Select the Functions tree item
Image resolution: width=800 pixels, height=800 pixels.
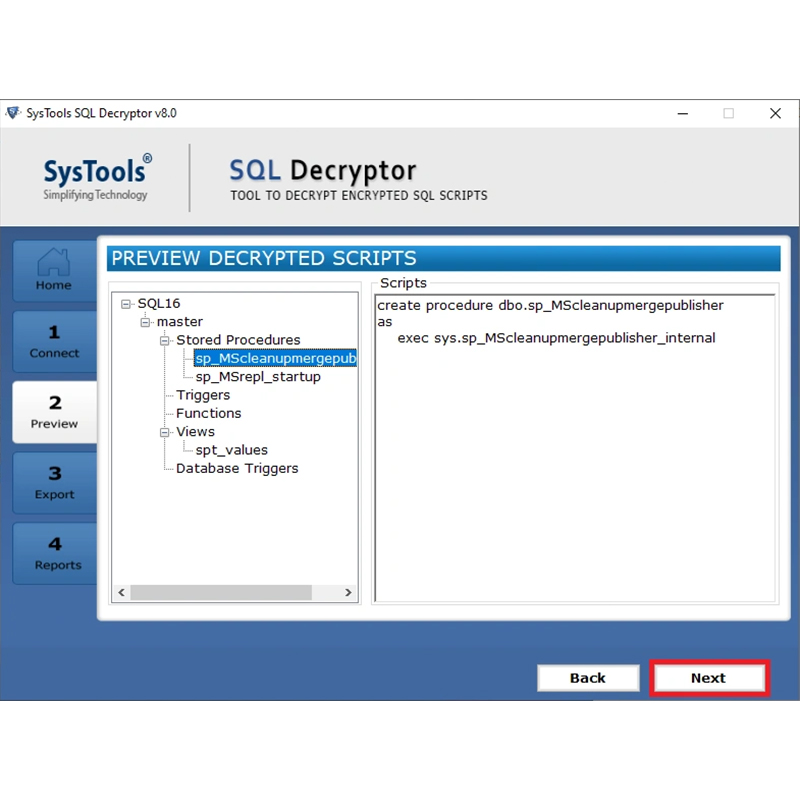click(x=209, y=414)
